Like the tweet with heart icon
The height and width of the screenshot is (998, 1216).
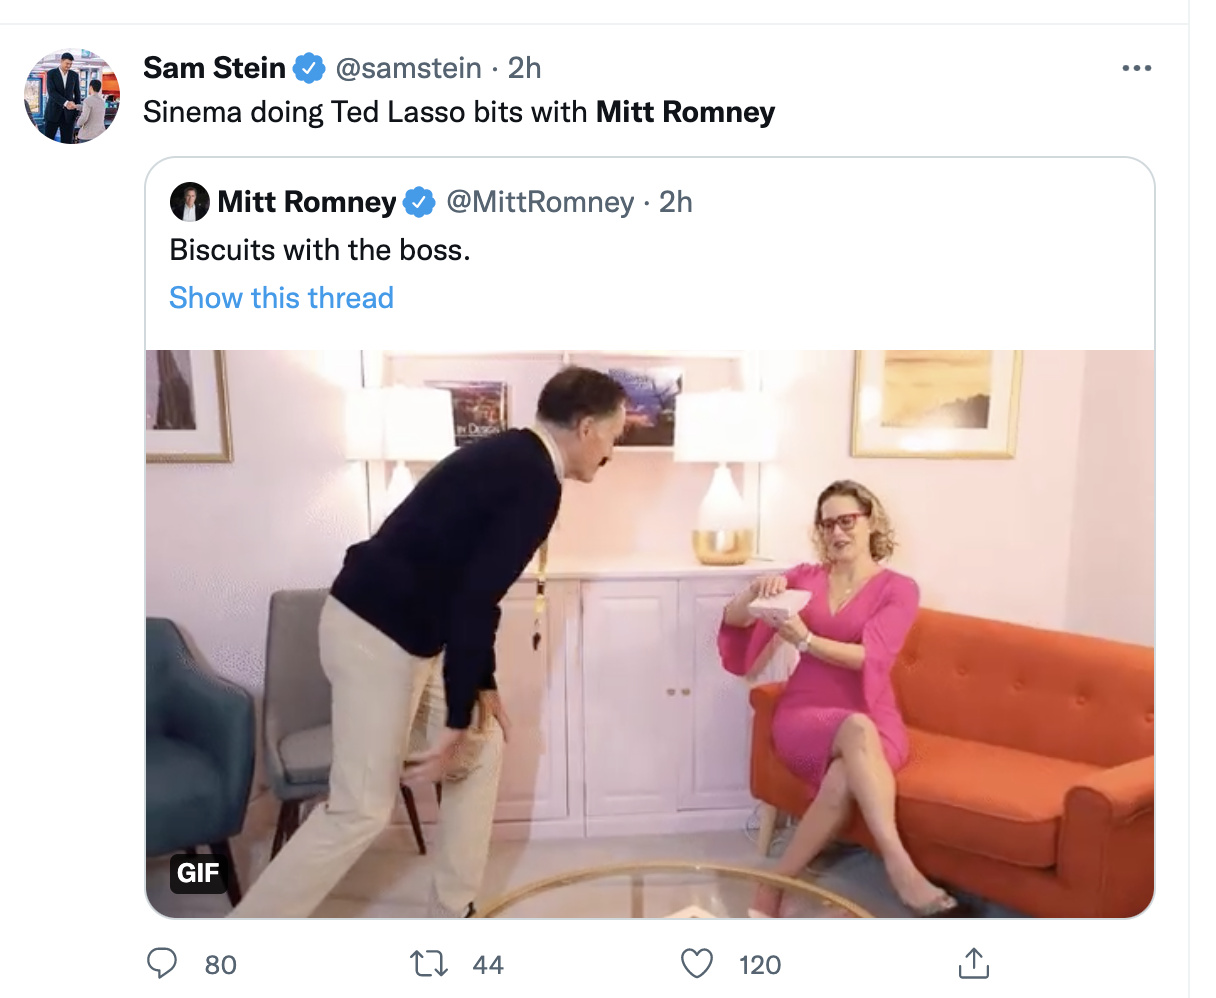tap(696, 964)
